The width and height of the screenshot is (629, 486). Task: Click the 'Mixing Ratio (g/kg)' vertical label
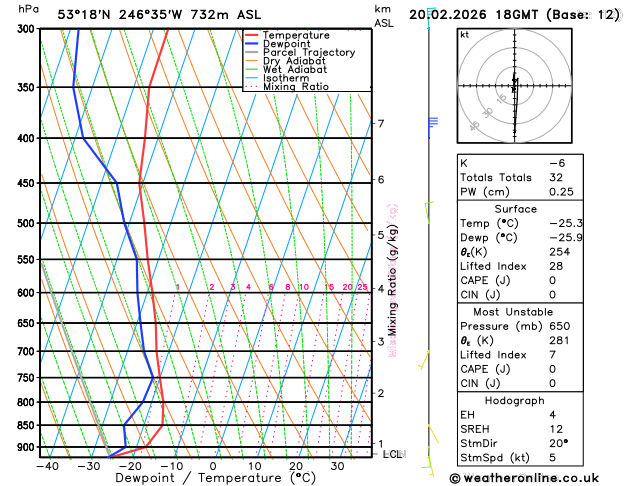pos(392,280)
